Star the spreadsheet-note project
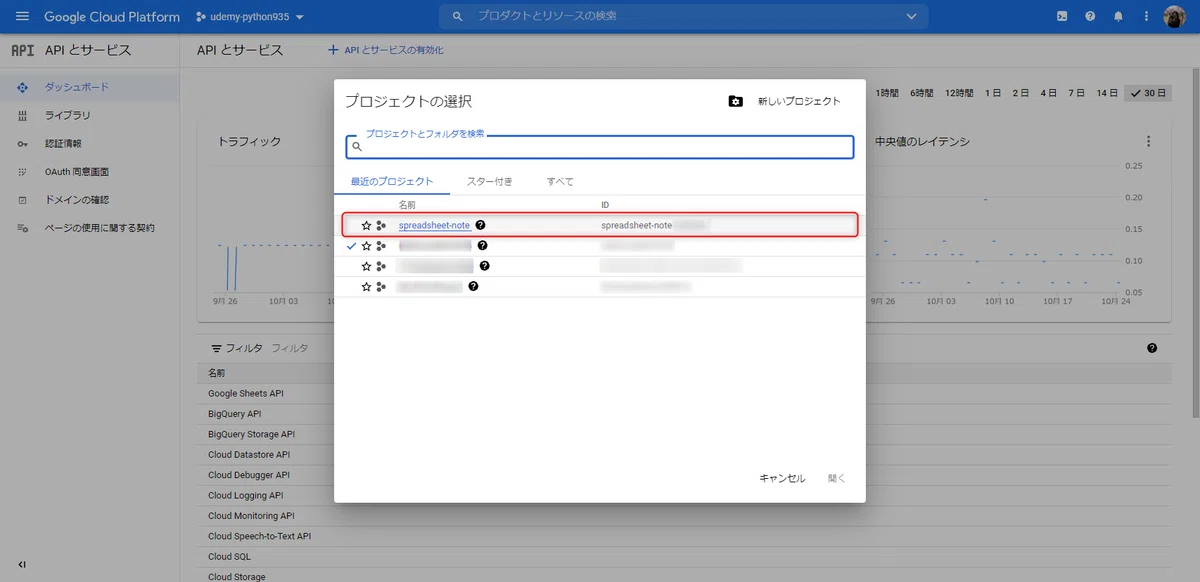 point(366,226)
